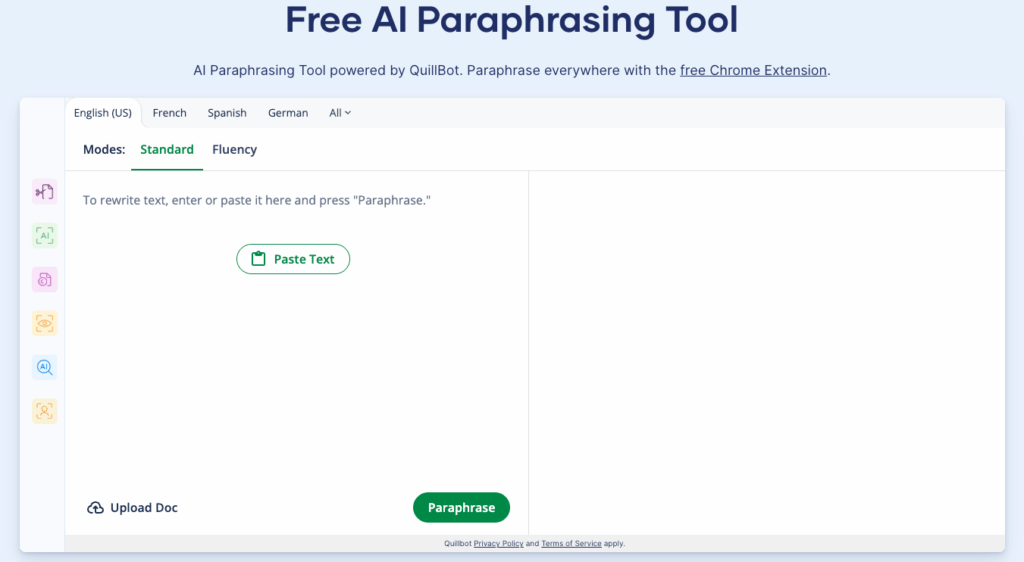Open the orange eye scan sidebar tool

[44, 324]
